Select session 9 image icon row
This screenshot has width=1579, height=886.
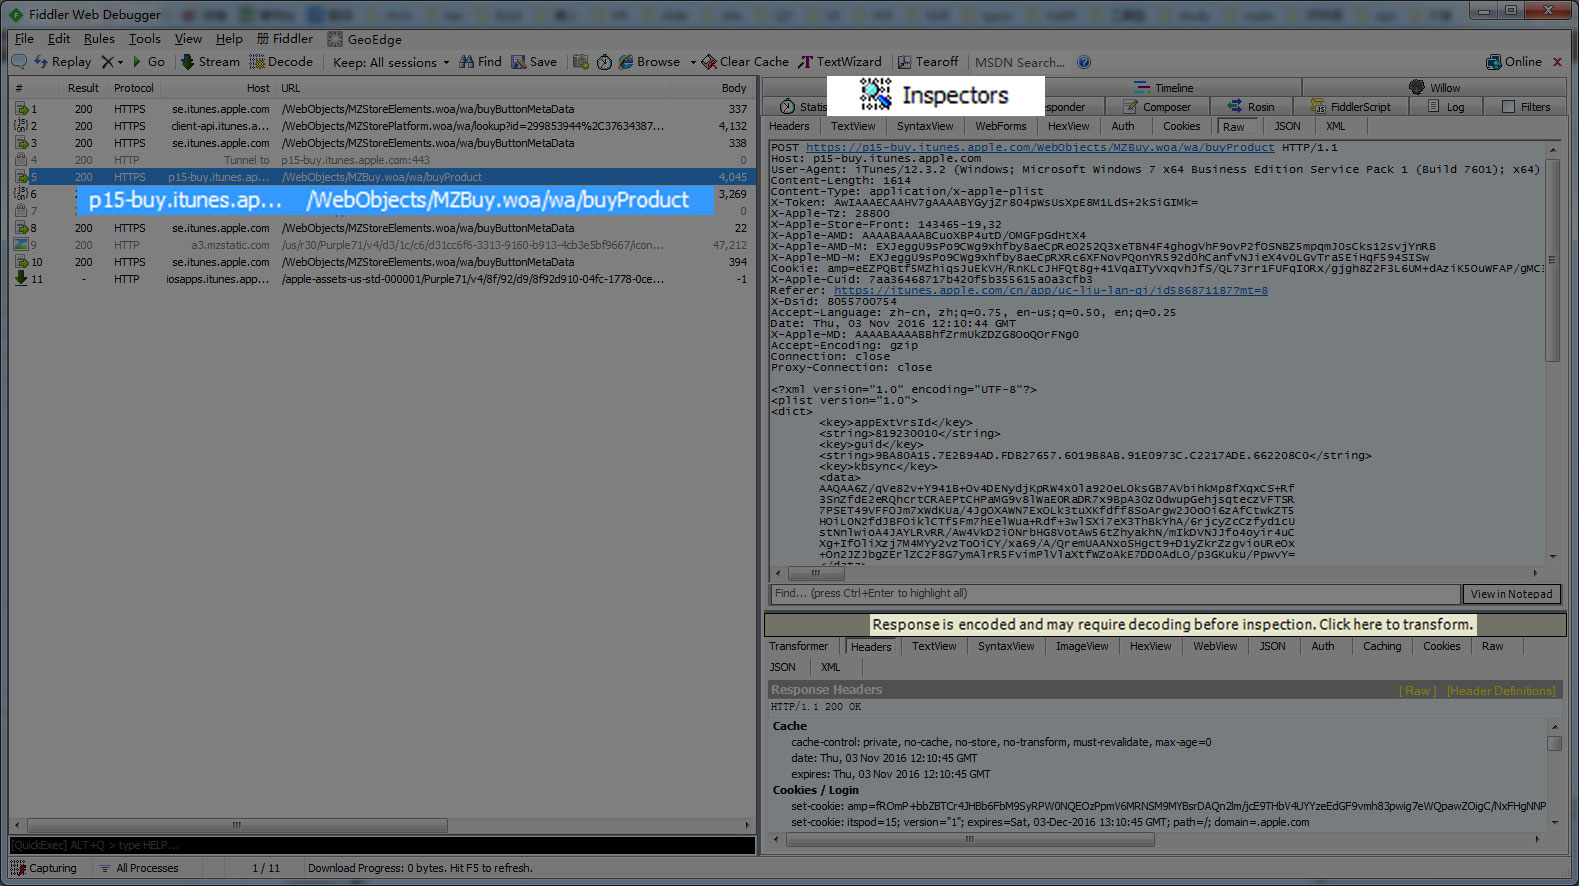point(20,245)
